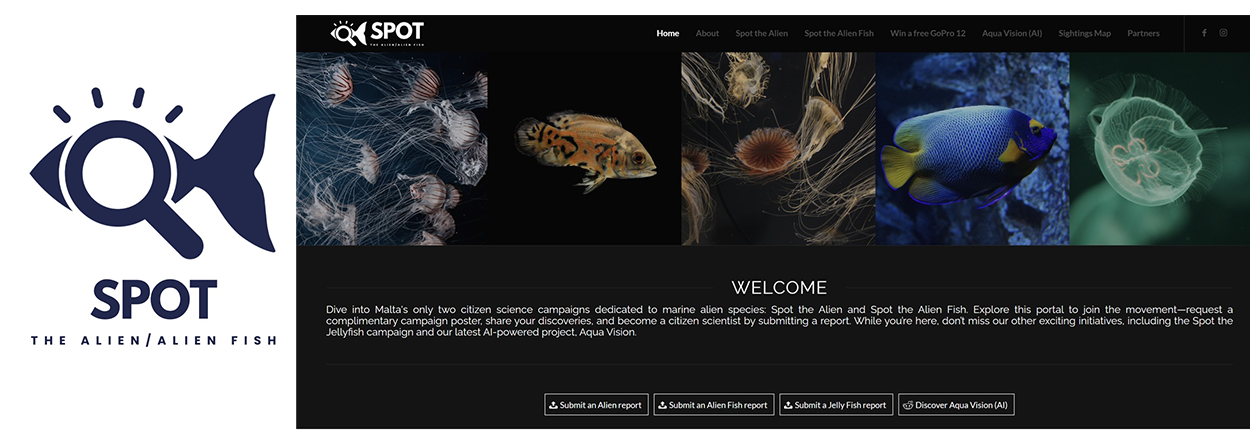View the Sightings Map page

tap(1084, 33)
